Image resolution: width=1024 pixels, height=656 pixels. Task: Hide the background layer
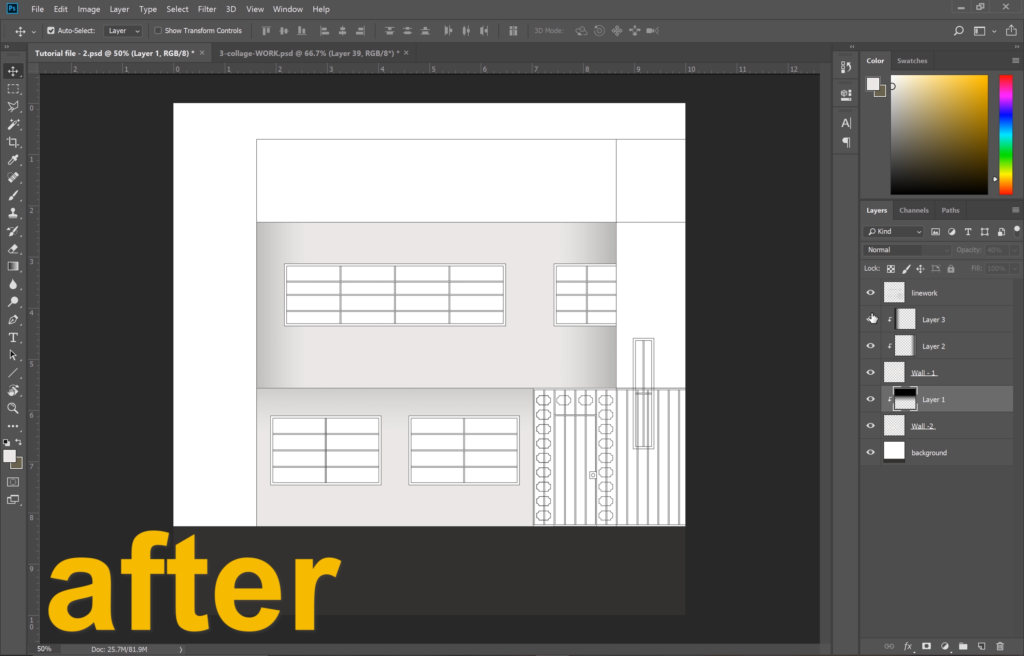870,453
